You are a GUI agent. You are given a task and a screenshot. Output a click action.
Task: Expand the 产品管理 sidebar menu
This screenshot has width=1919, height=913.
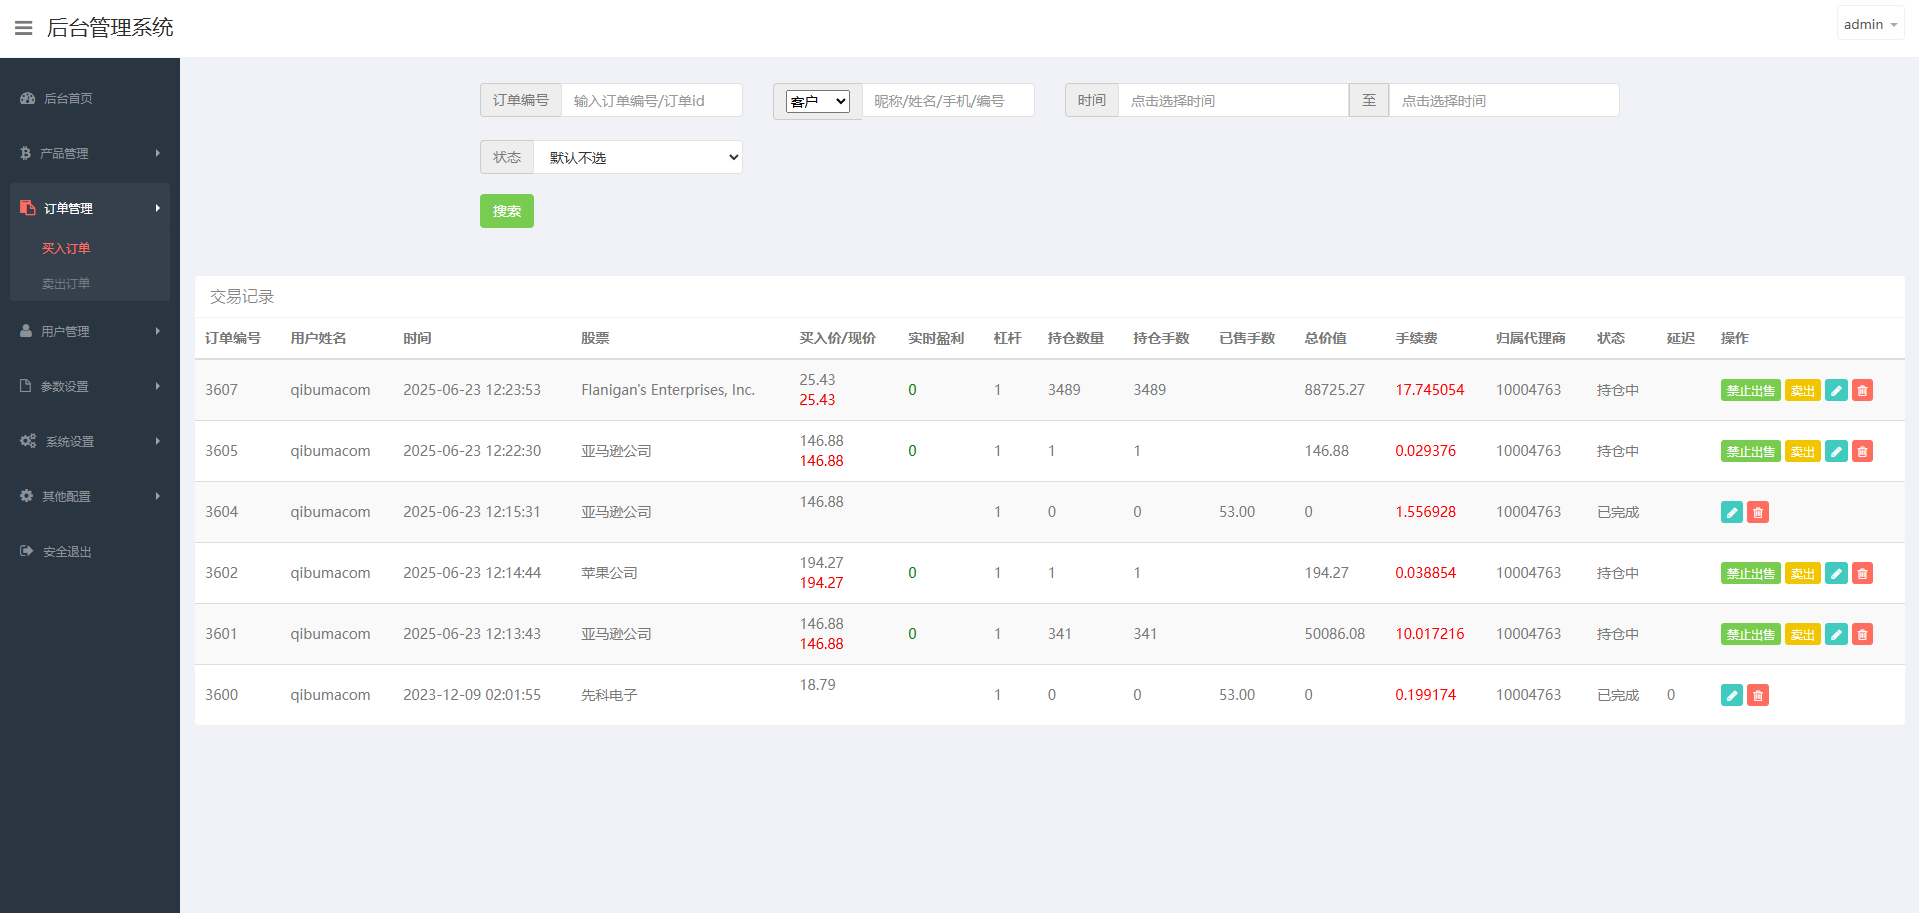(90, 153)
